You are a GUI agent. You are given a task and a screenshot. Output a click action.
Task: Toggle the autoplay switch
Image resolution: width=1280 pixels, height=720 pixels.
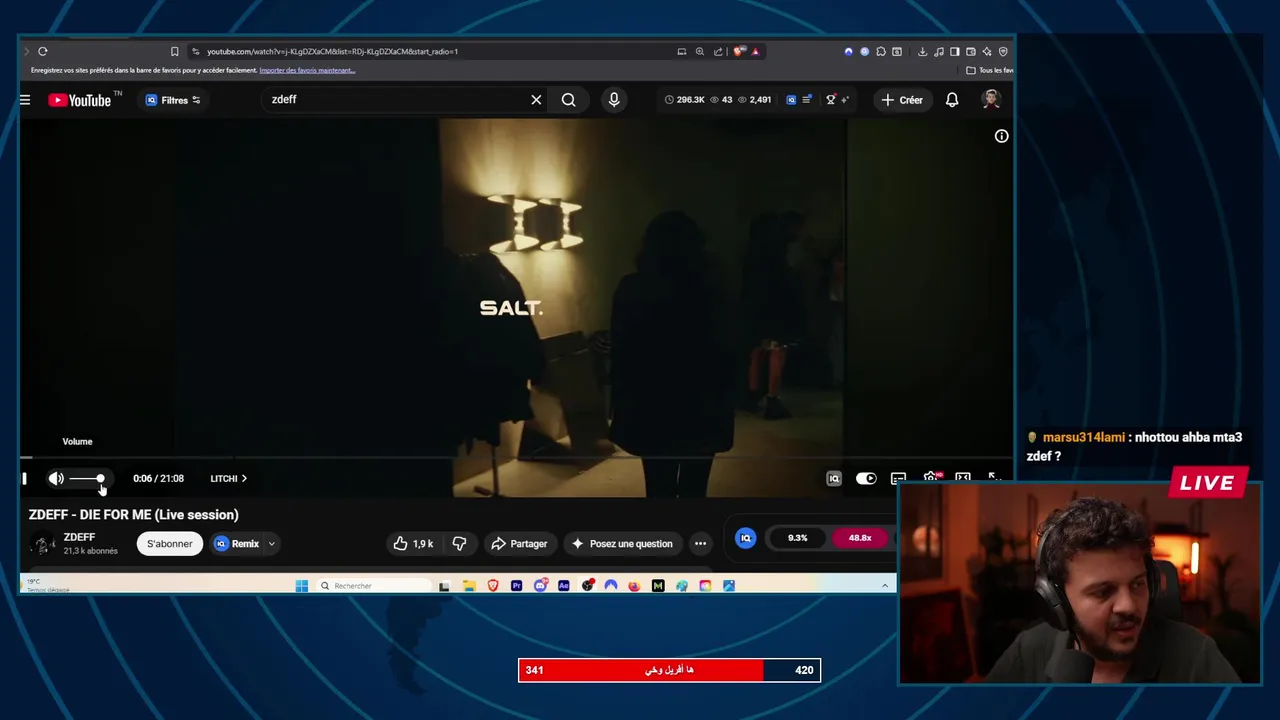866,478
